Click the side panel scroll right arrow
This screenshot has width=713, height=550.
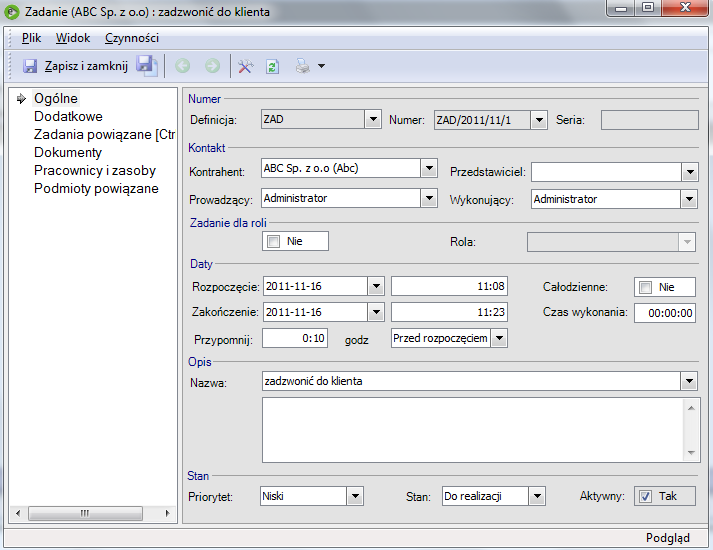[x=167, y=513]
